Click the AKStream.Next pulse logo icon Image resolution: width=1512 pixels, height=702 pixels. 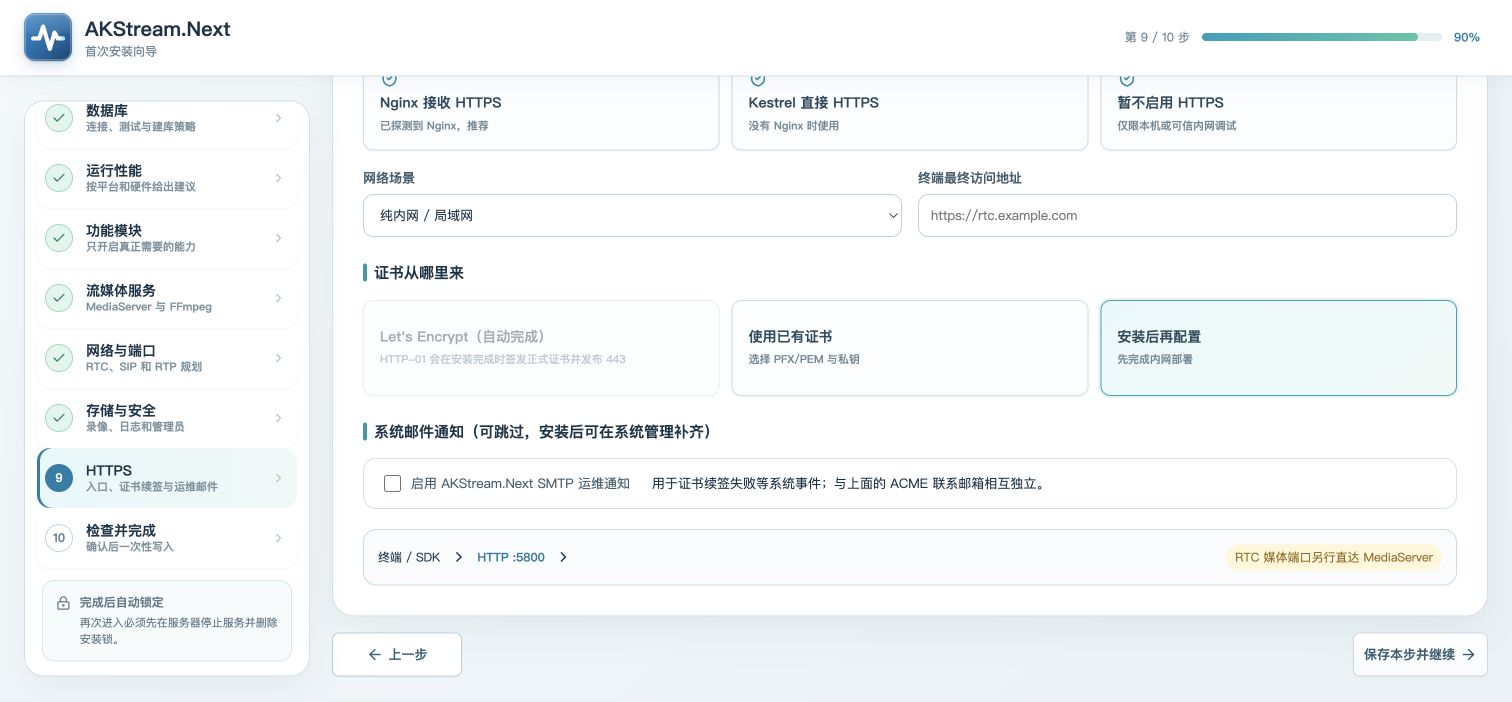48,37
